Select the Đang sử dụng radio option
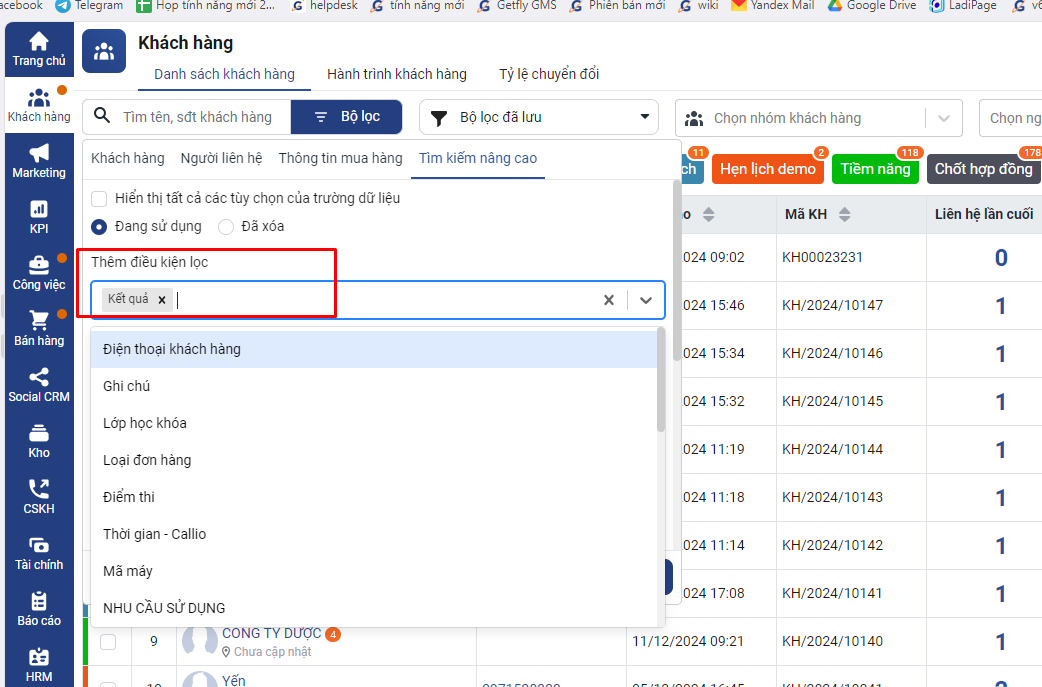Viewport: 1042px width, 687px height. click(x=99, y=226)
